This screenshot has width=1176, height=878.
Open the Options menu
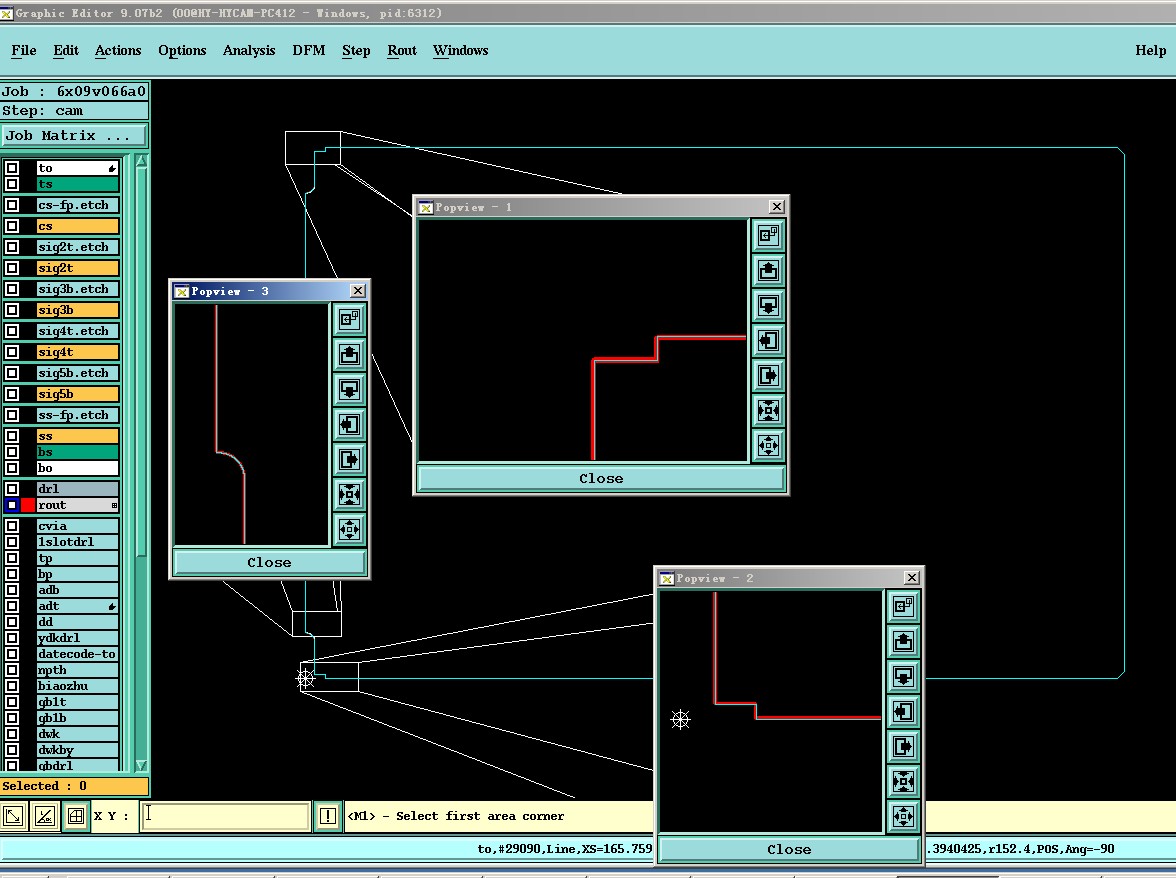pos(182,50)
